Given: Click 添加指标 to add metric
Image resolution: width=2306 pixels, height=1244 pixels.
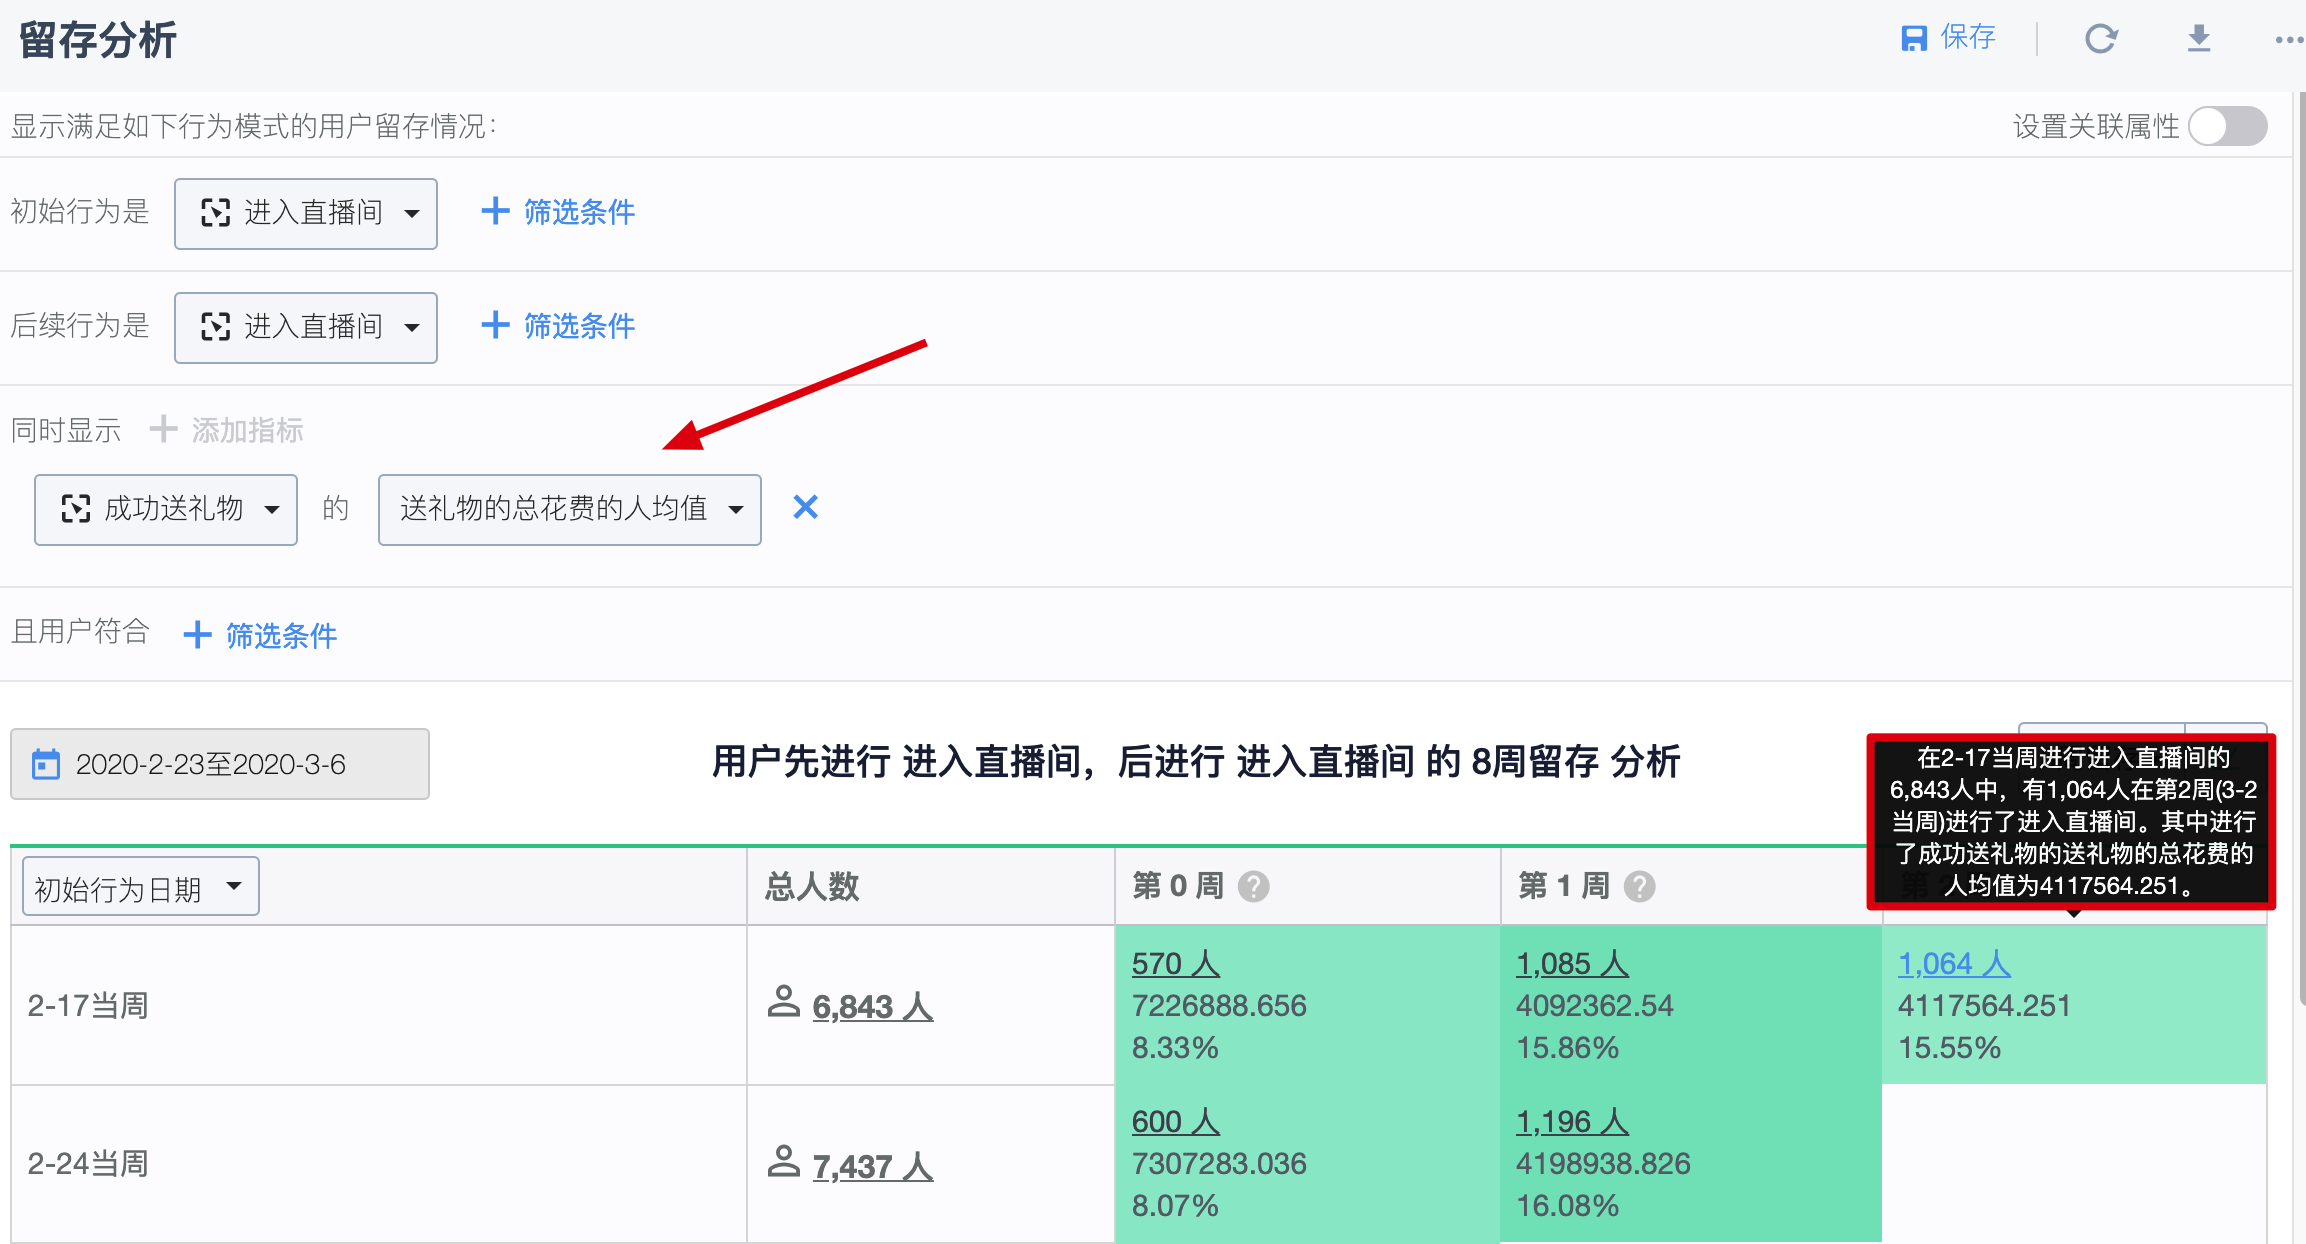Looking at the screenshot, I should [227, 430].
